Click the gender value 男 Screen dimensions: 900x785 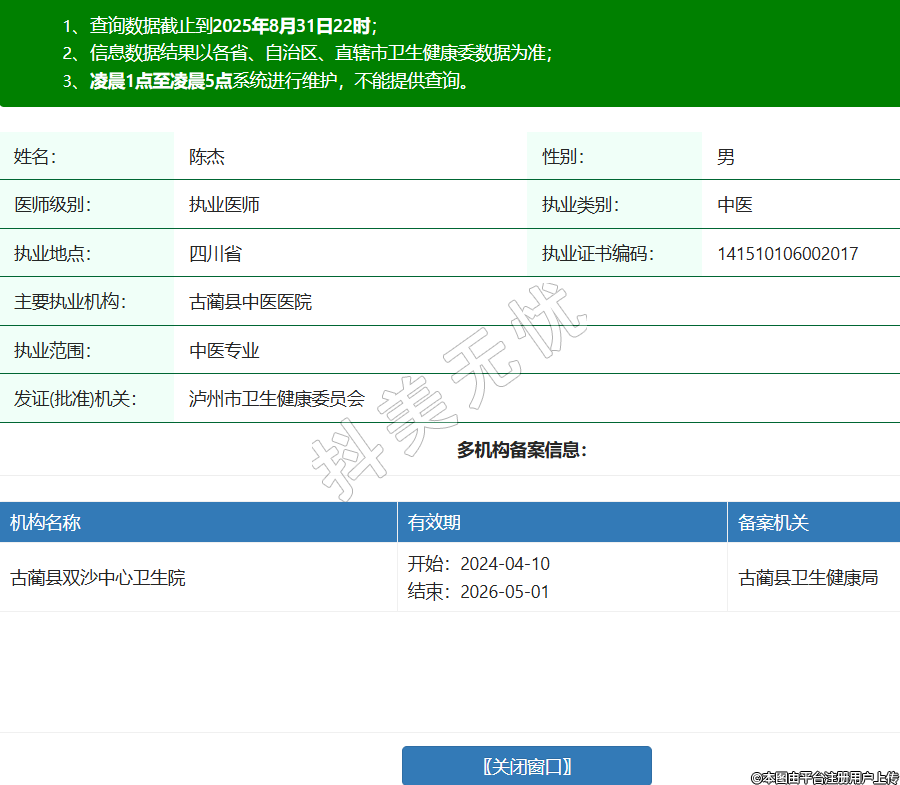click(726, 157)
